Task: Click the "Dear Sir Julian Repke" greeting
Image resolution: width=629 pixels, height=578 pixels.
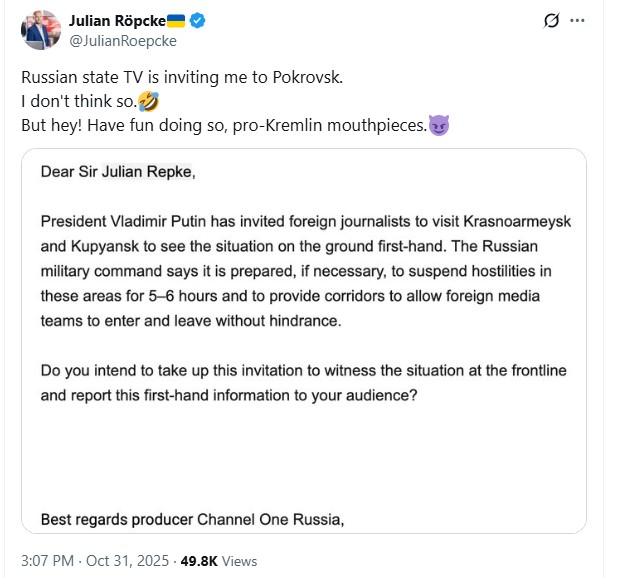Action: (118, 172)
